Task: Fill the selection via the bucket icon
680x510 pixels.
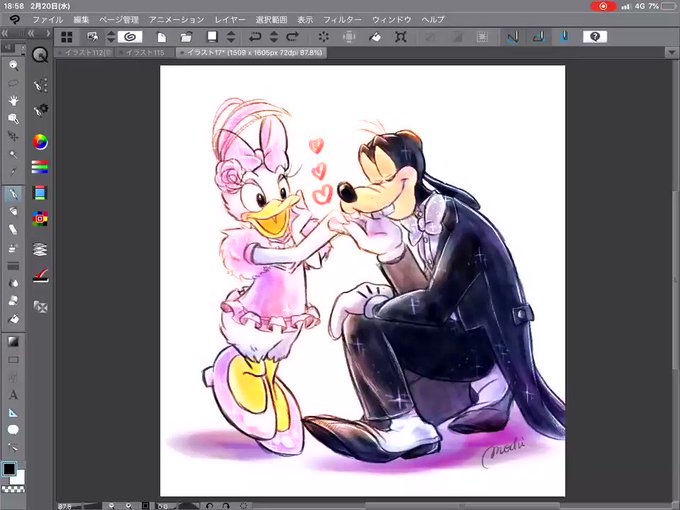Action: coord(375,37)
